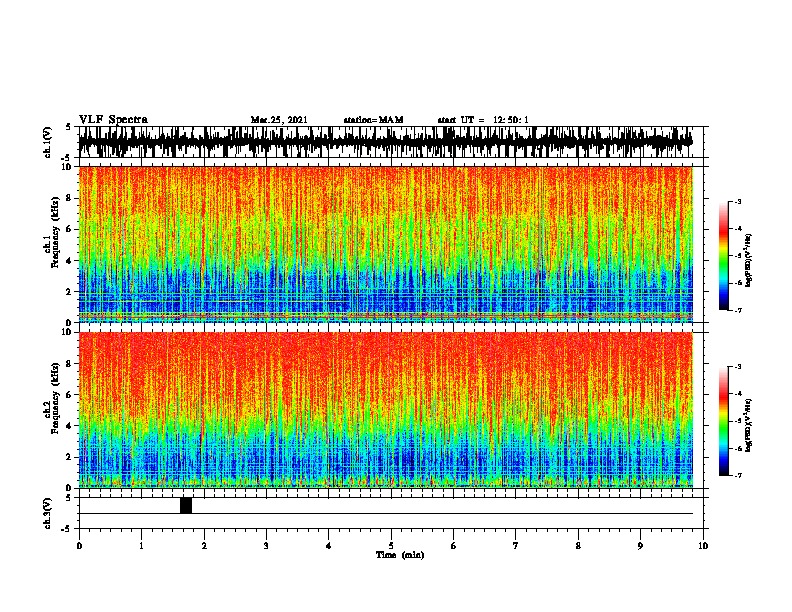Click ch.2 frequency tick label "10"
This screenshot has height=612, width=792.
[x=67, y=332]
